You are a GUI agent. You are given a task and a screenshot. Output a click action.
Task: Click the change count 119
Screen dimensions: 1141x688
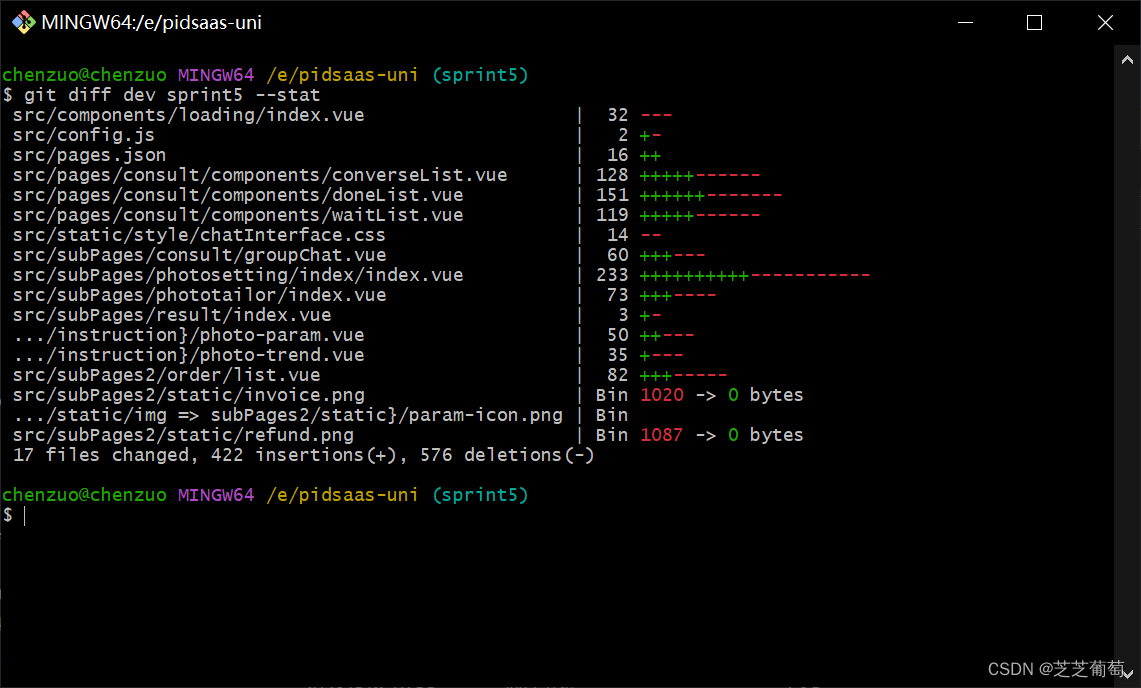[612, 216]
